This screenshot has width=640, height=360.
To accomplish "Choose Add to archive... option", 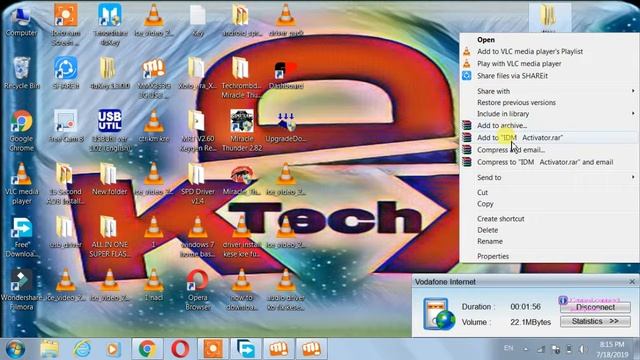I will click(502, 125).
